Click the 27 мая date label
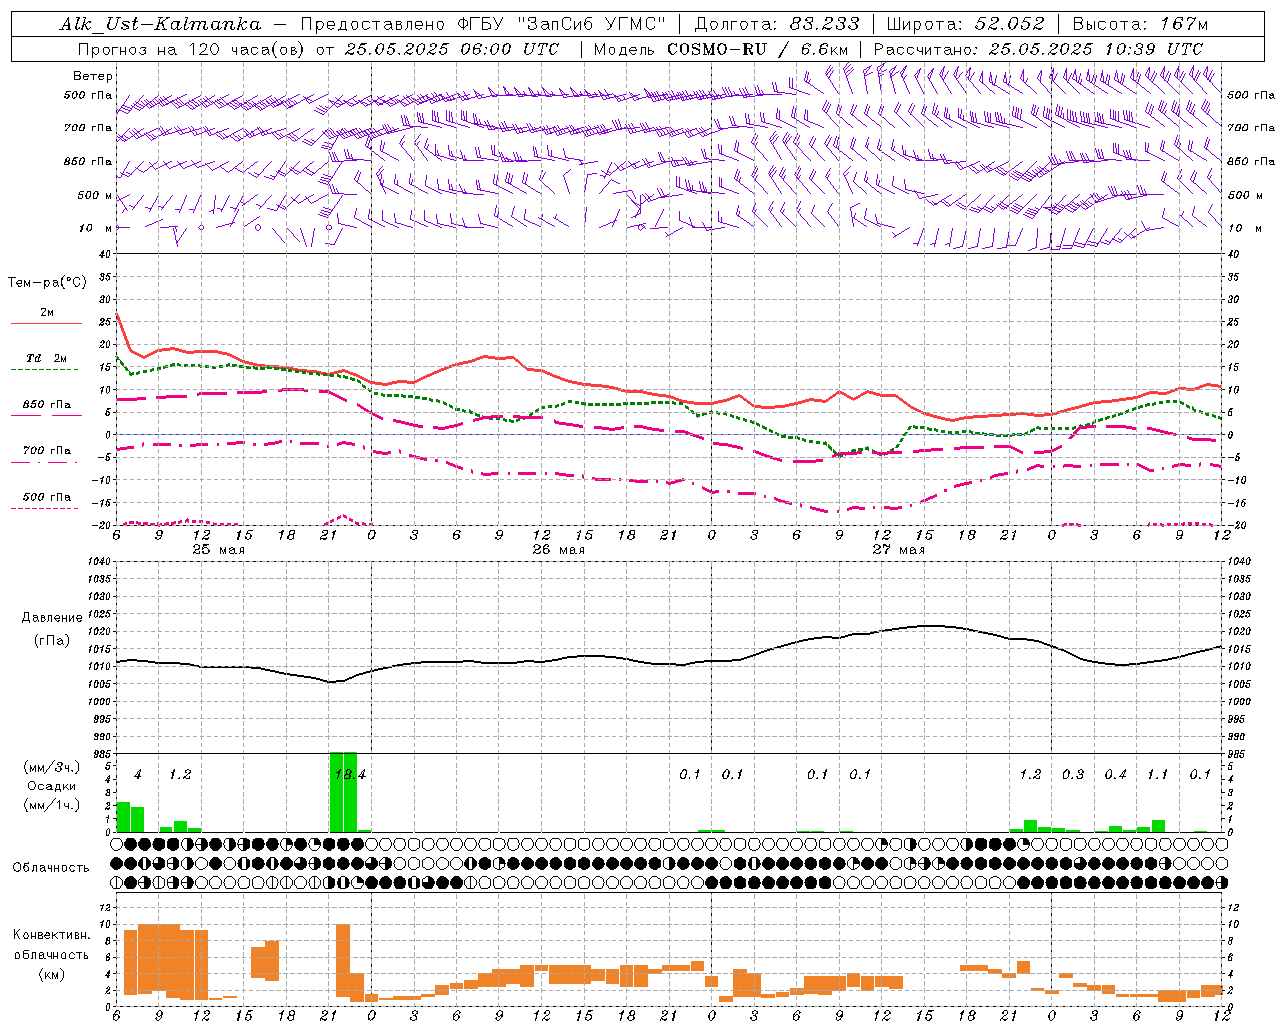Image resolution: width=1280 pixels, height=1024 pixels. coord(898,550)
